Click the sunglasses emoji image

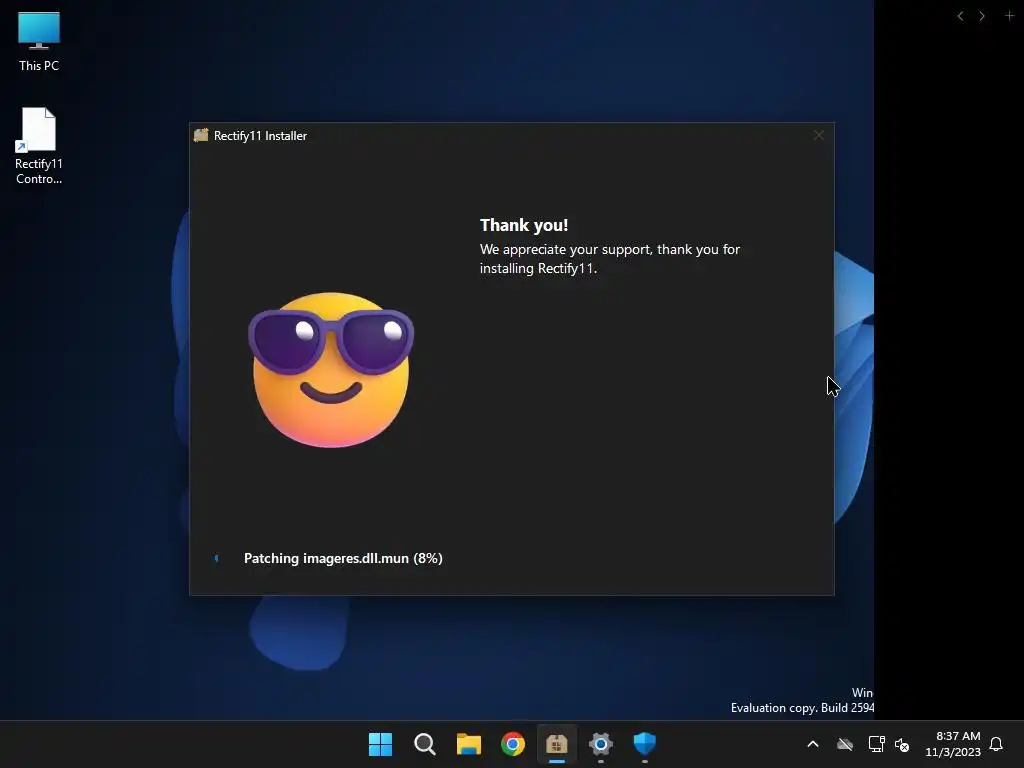point(330,370)
